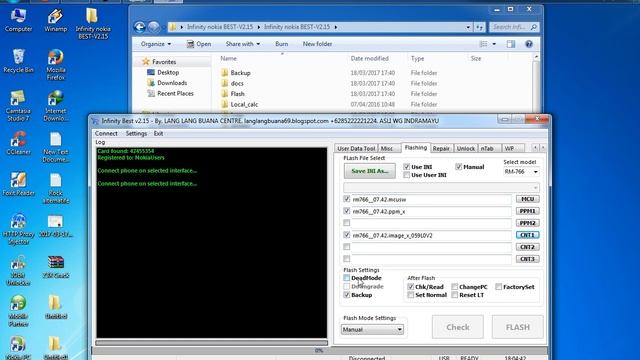Click the Explorer help question-mark icon

tap(529, 44)
